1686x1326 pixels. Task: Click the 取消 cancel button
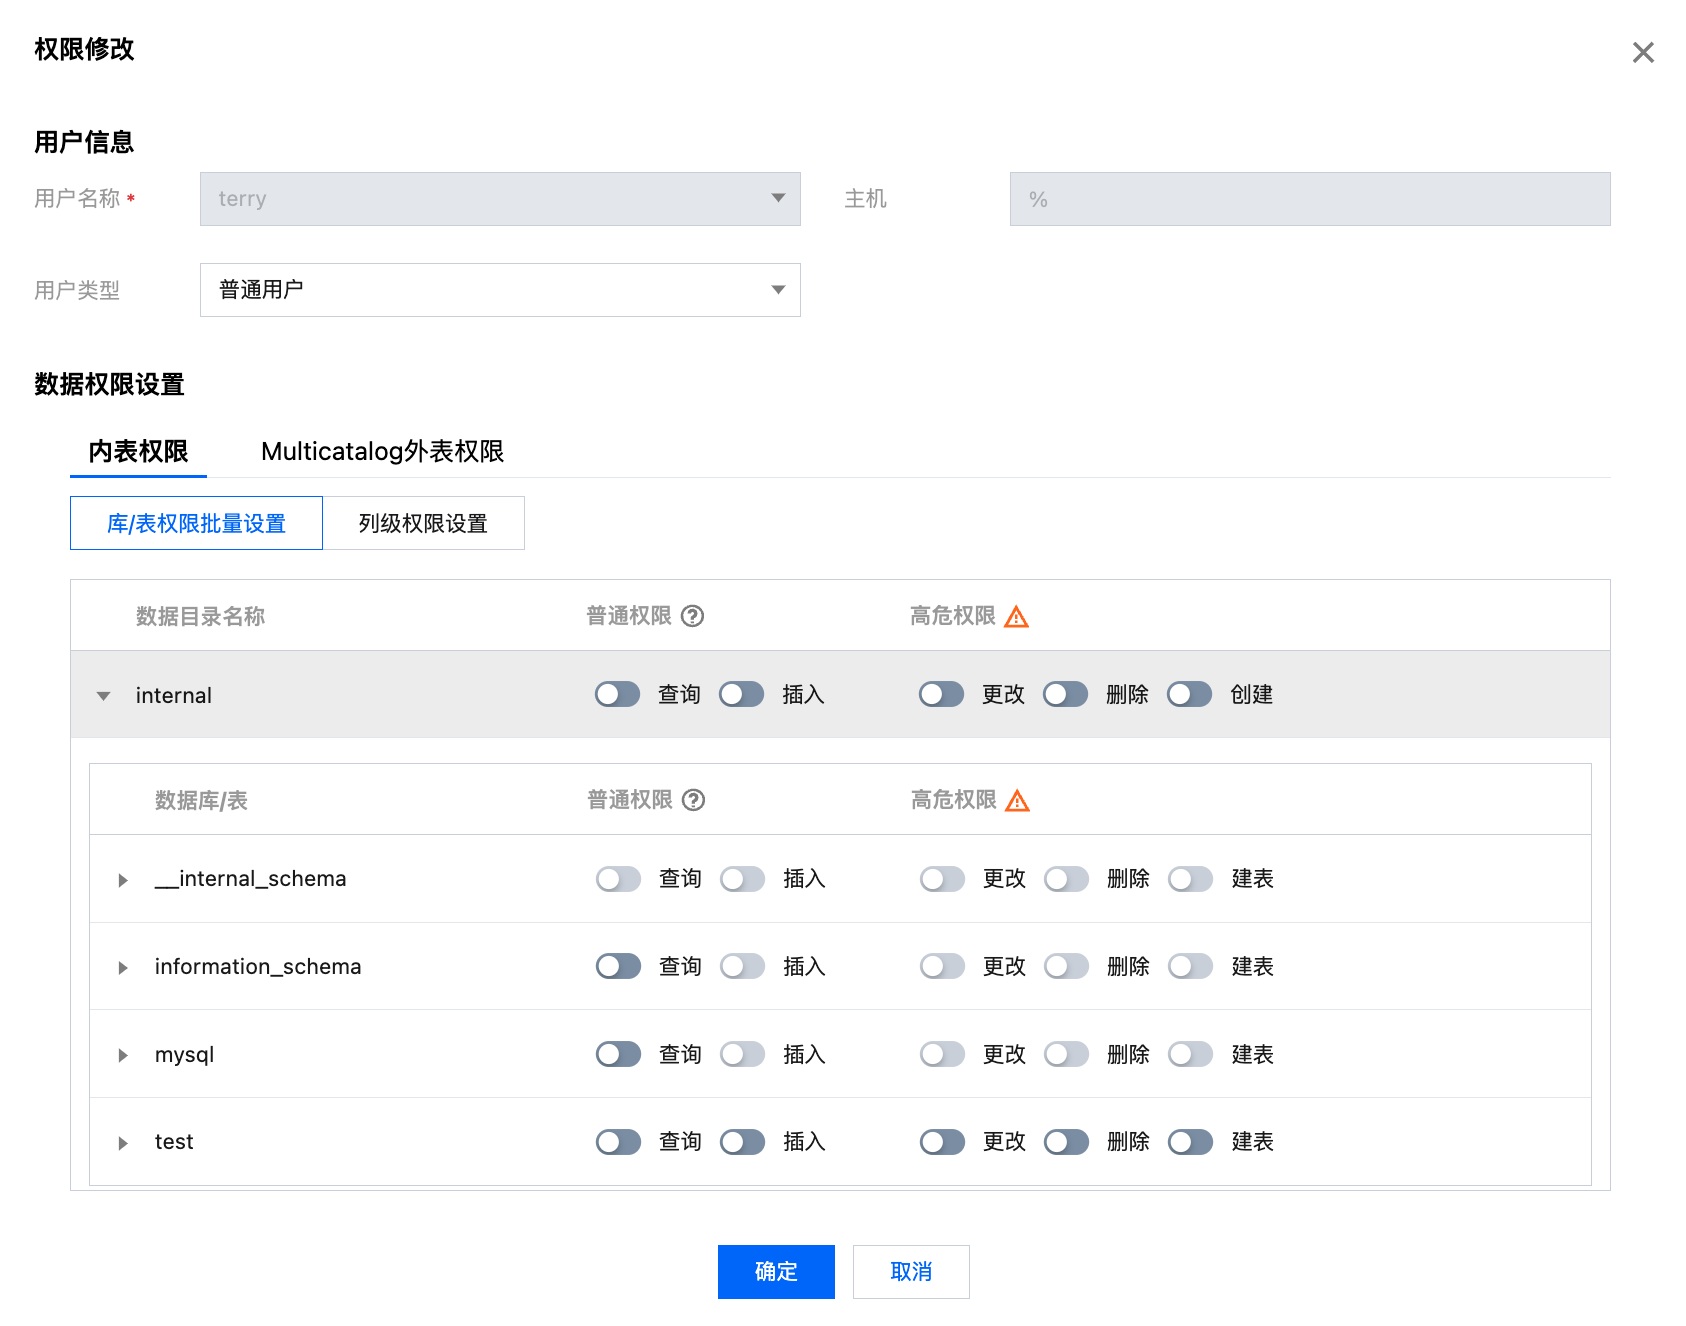tap(911, 1271)
